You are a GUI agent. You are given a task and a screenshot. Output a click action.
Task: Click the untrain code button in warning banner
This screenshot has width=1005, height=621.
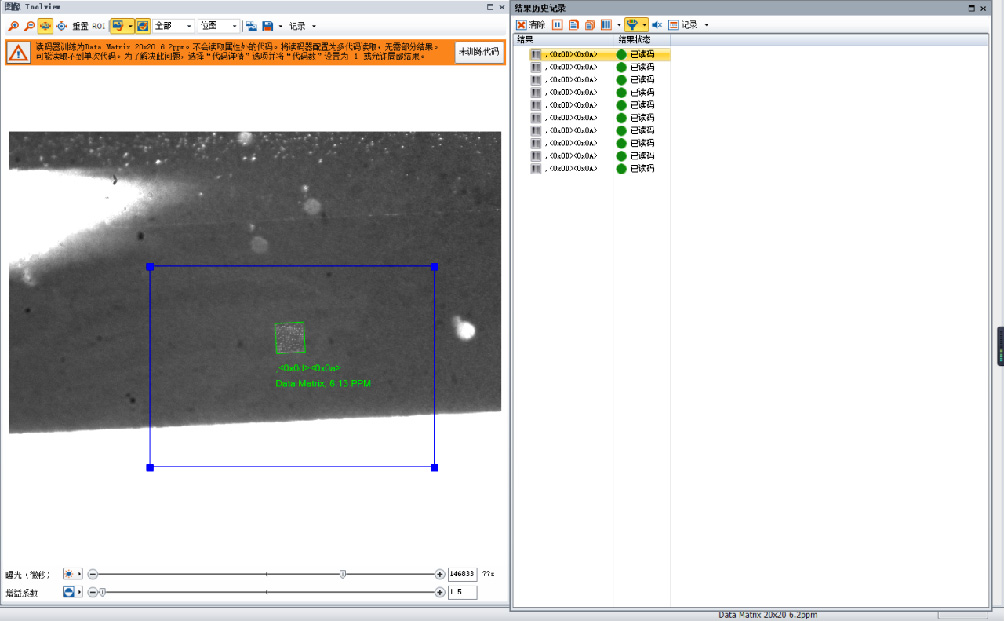[479, 52]
